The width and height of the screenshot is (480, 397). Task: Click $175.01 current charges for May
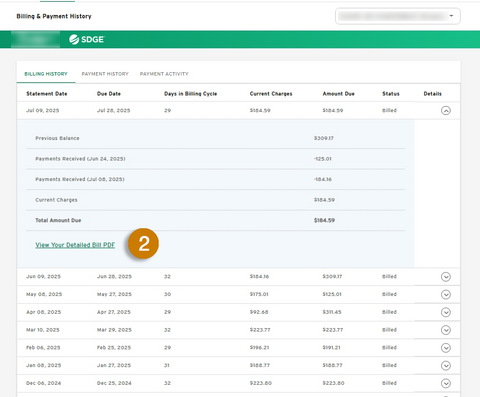click(x=259, y=294)
